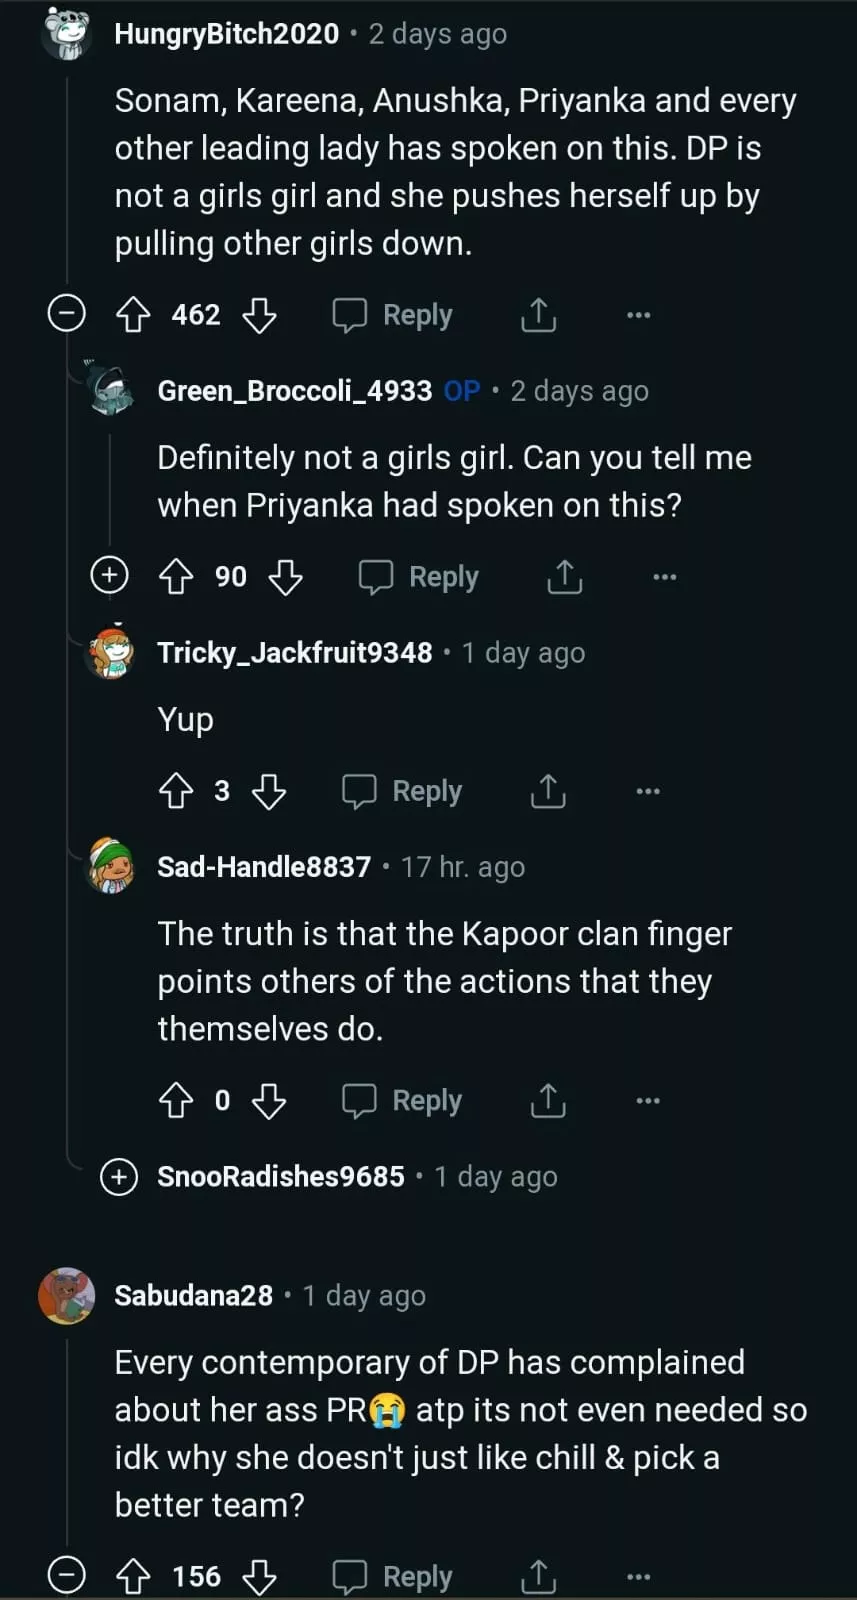Open Green_Broccoli_4933's profile via the username
The image size is (857, 1600).
pos(294,391)
